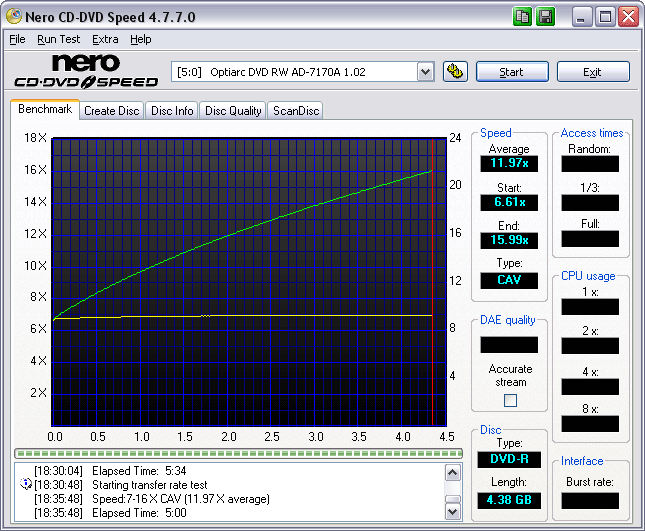
Task: Click the info icon beside the transfer rate log entry
Action: tap(25, 484)
